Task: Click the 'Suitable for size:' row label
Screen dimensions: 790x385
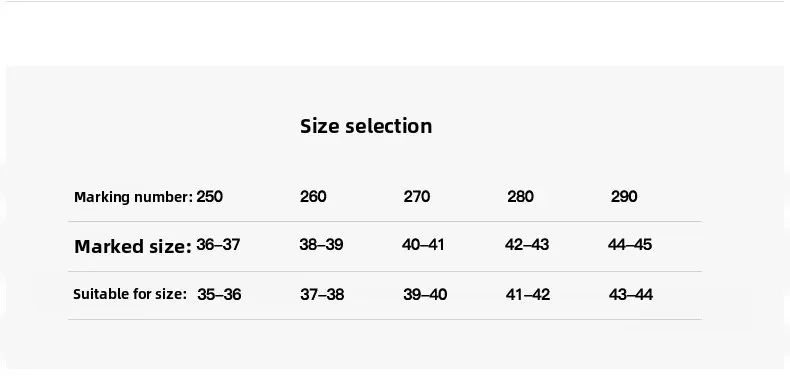Action: pyautogui.click(x=130, y=294)
